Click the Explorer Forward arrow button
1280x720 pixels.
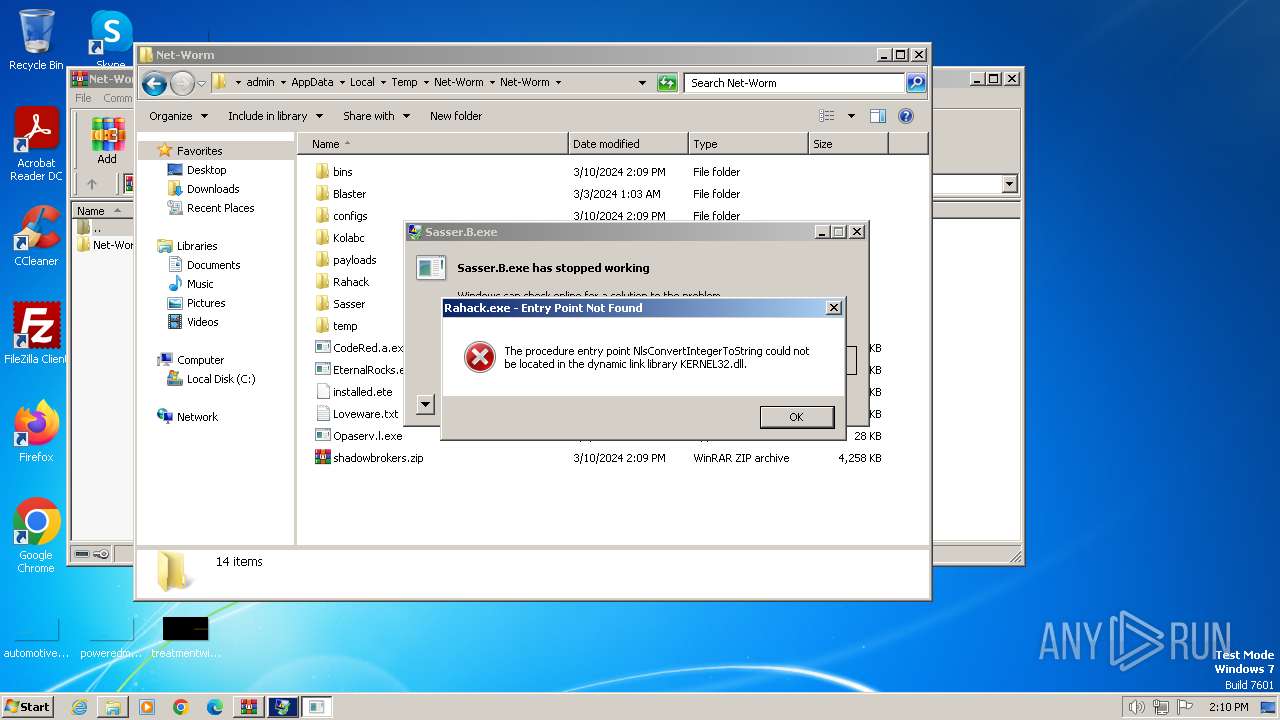click(x=182, y=83)
